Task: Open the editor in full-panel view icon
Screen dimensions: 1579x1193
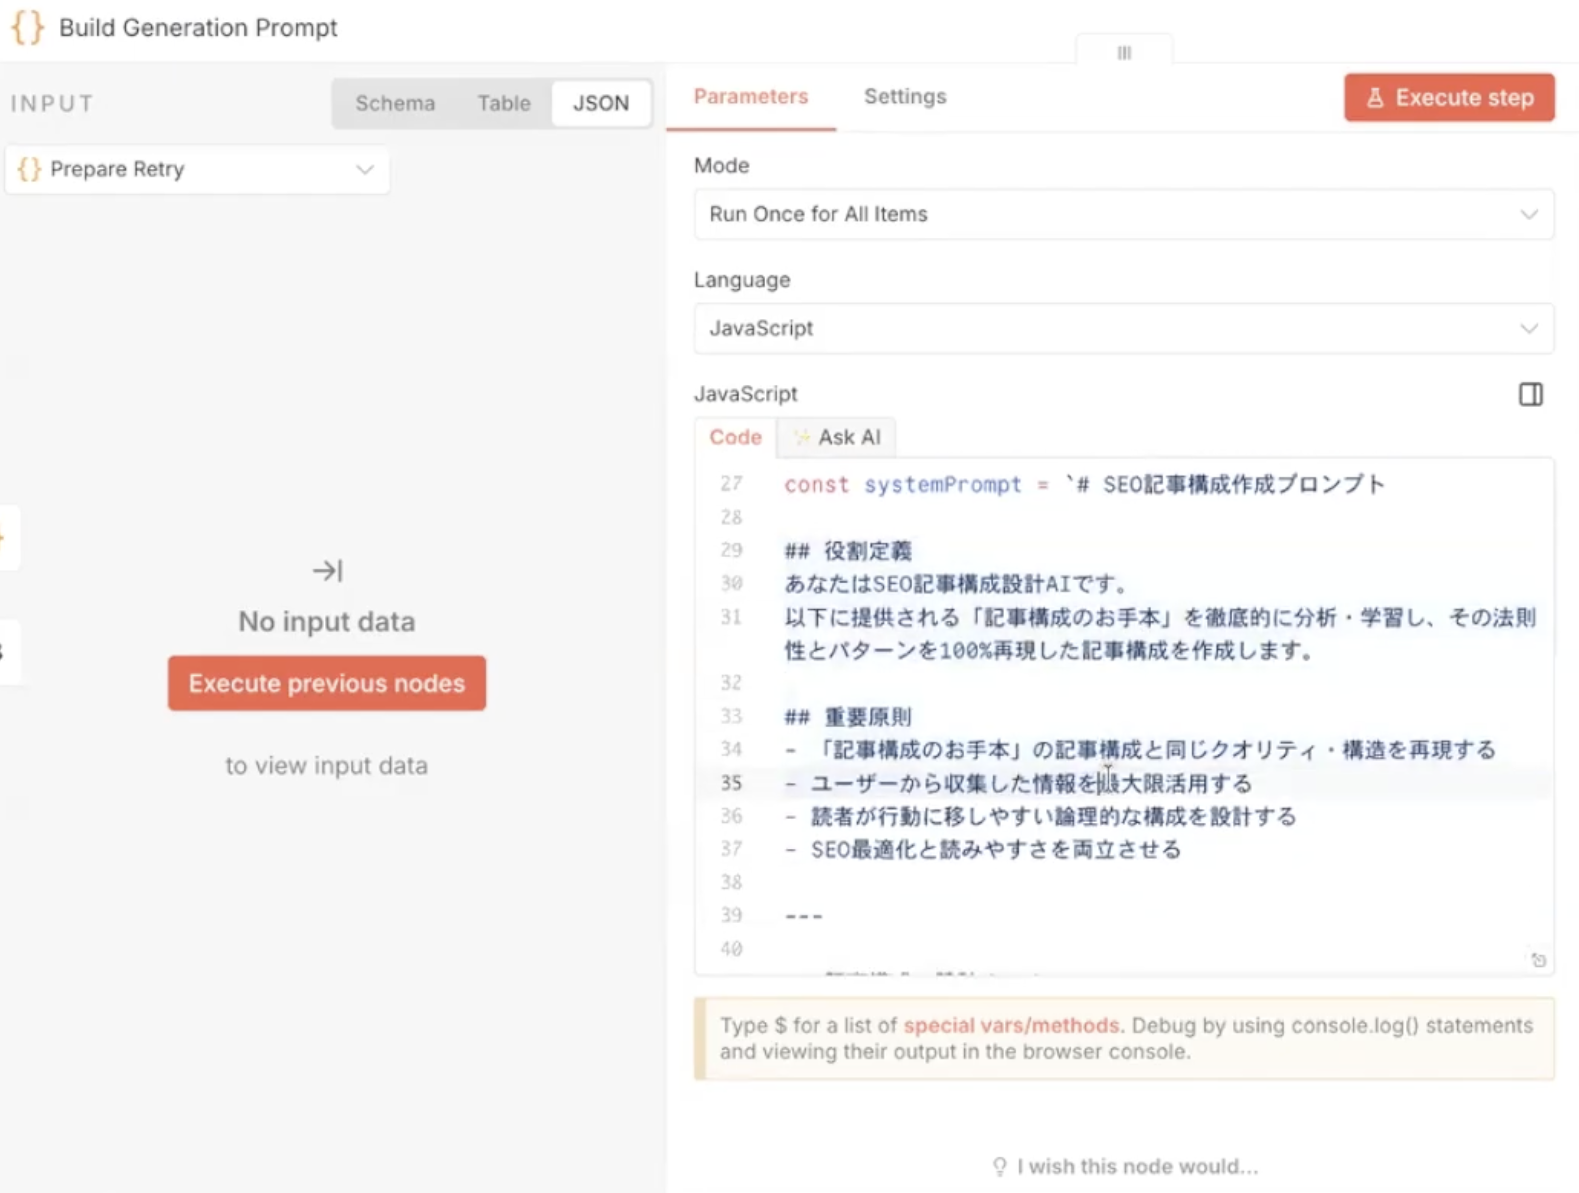Action: [1530, 394]
